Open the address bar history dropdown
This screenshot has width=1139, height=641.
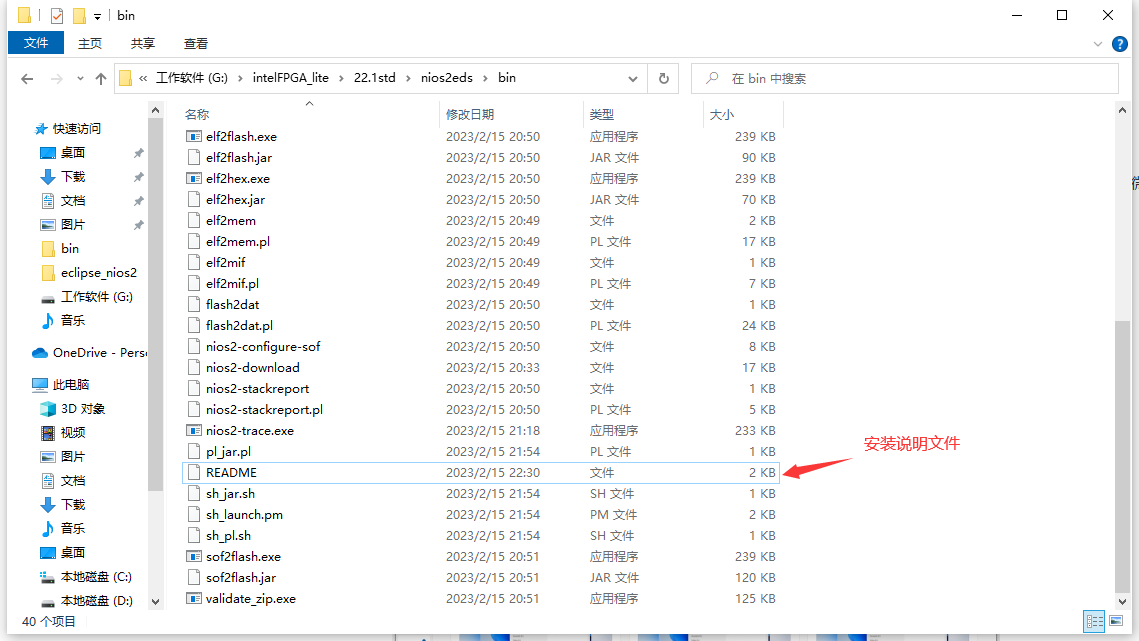pyautogui.click(x=633, y=78)
